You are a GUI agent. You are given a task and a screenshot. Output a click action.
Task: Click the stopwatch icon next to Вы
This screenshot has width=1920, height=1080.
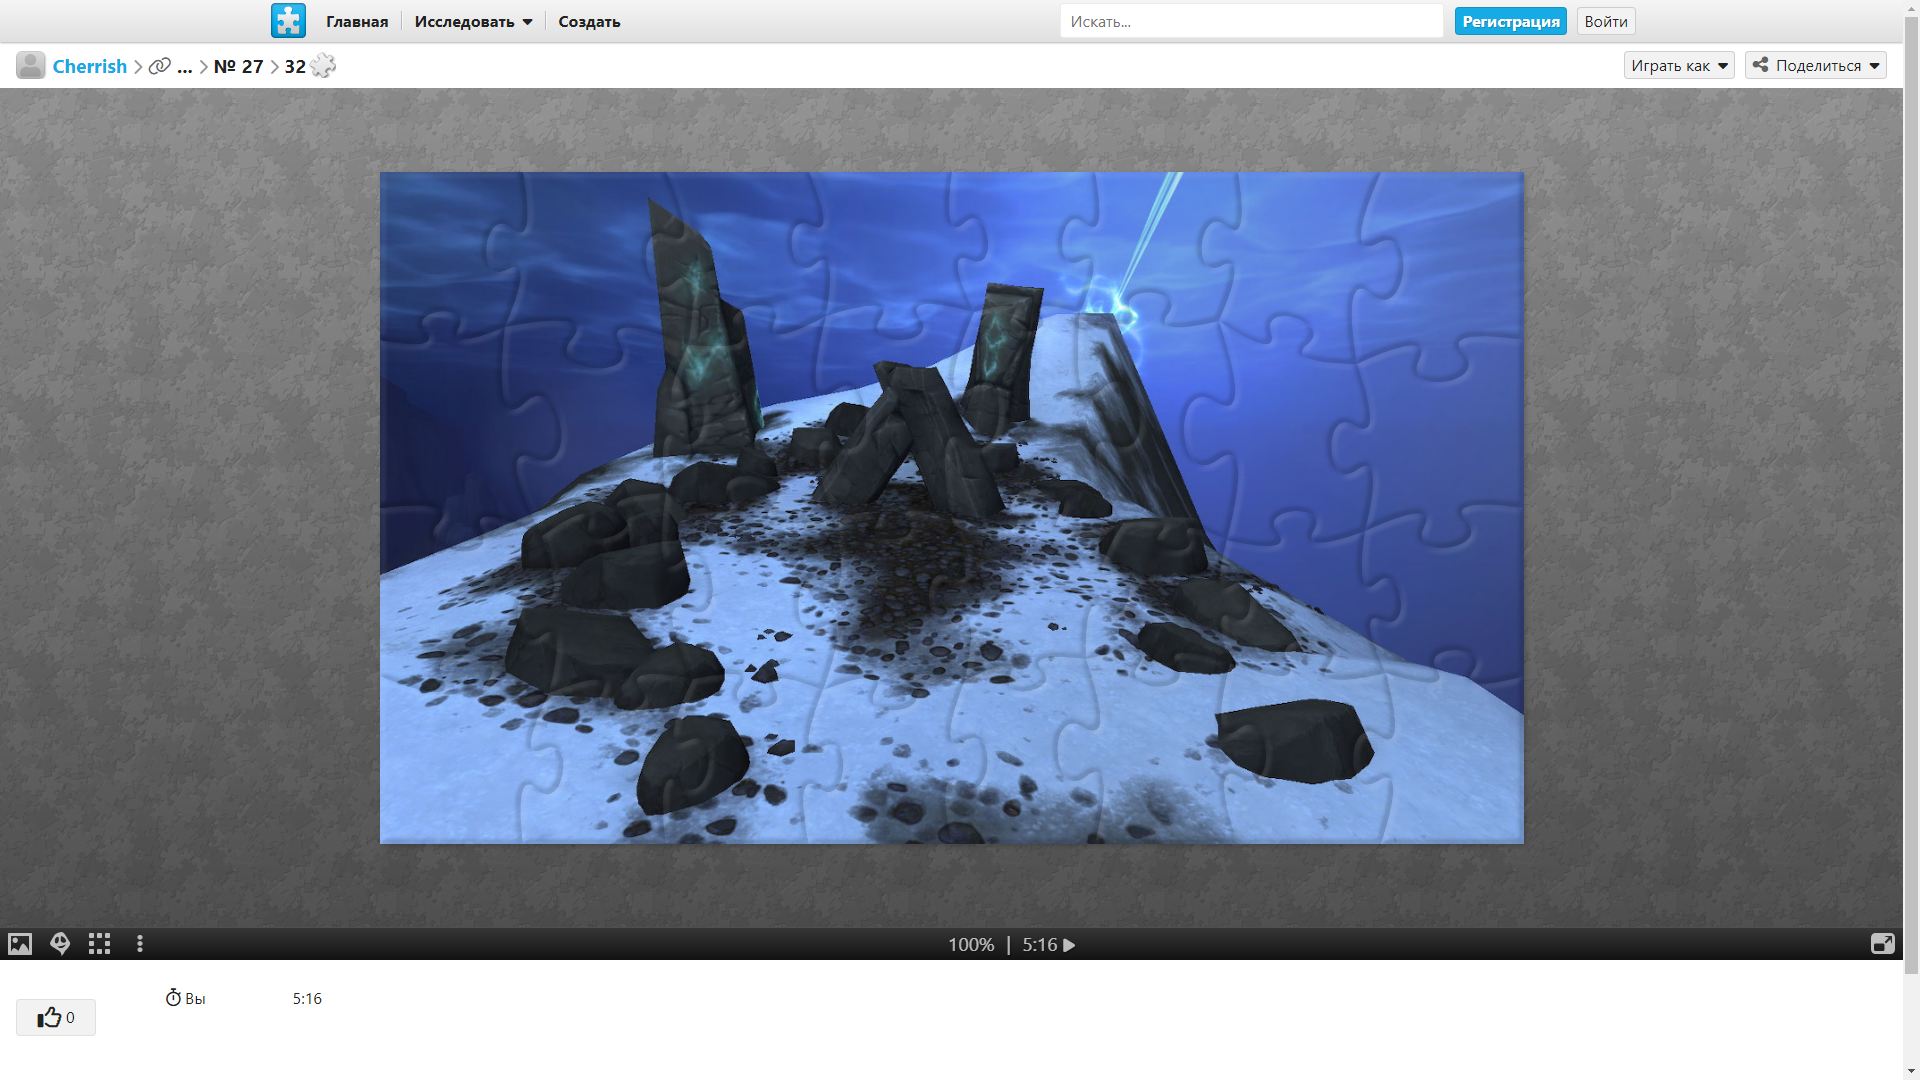173,998
